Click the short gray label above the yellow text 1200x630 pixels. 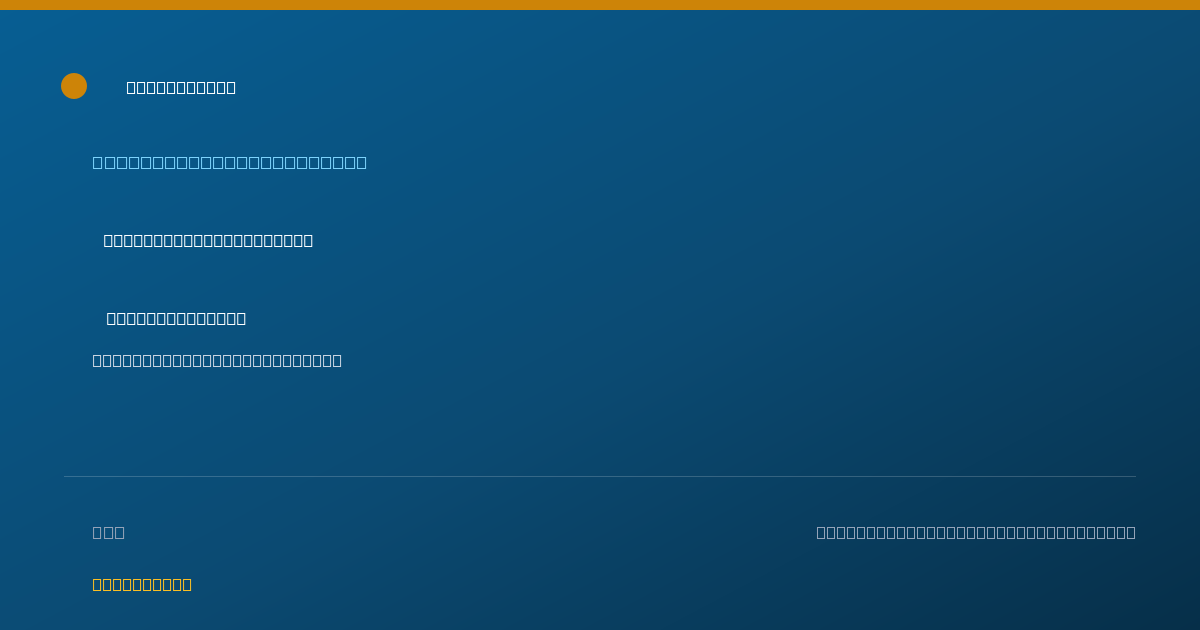coord(109,532)
